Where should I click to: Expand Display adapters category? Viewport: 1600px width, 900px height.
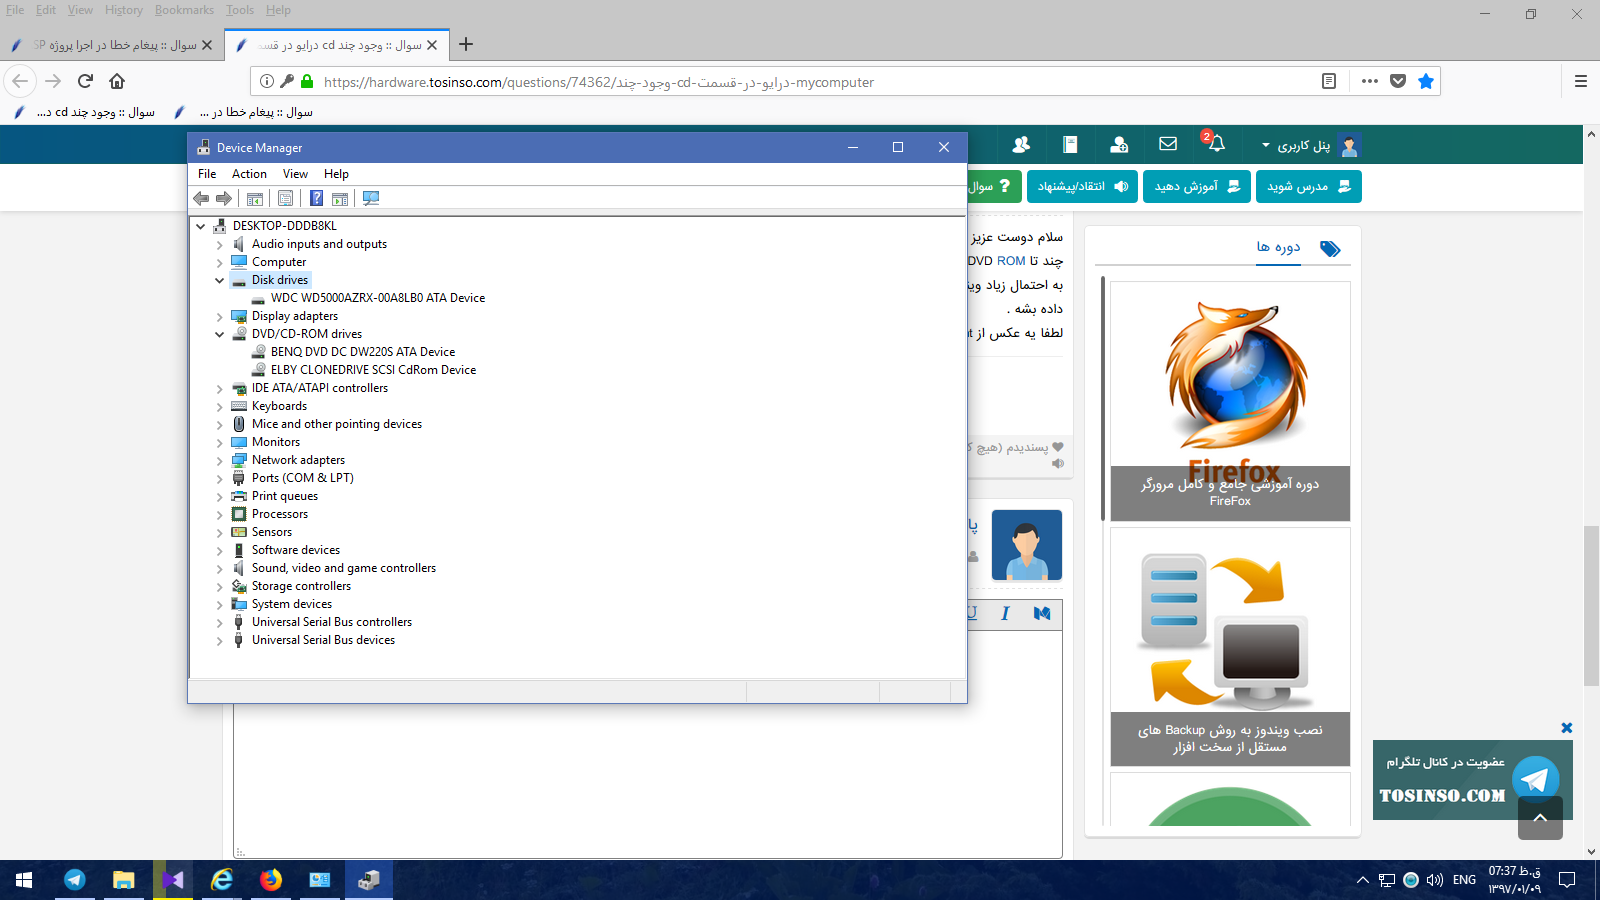(220, 316)
